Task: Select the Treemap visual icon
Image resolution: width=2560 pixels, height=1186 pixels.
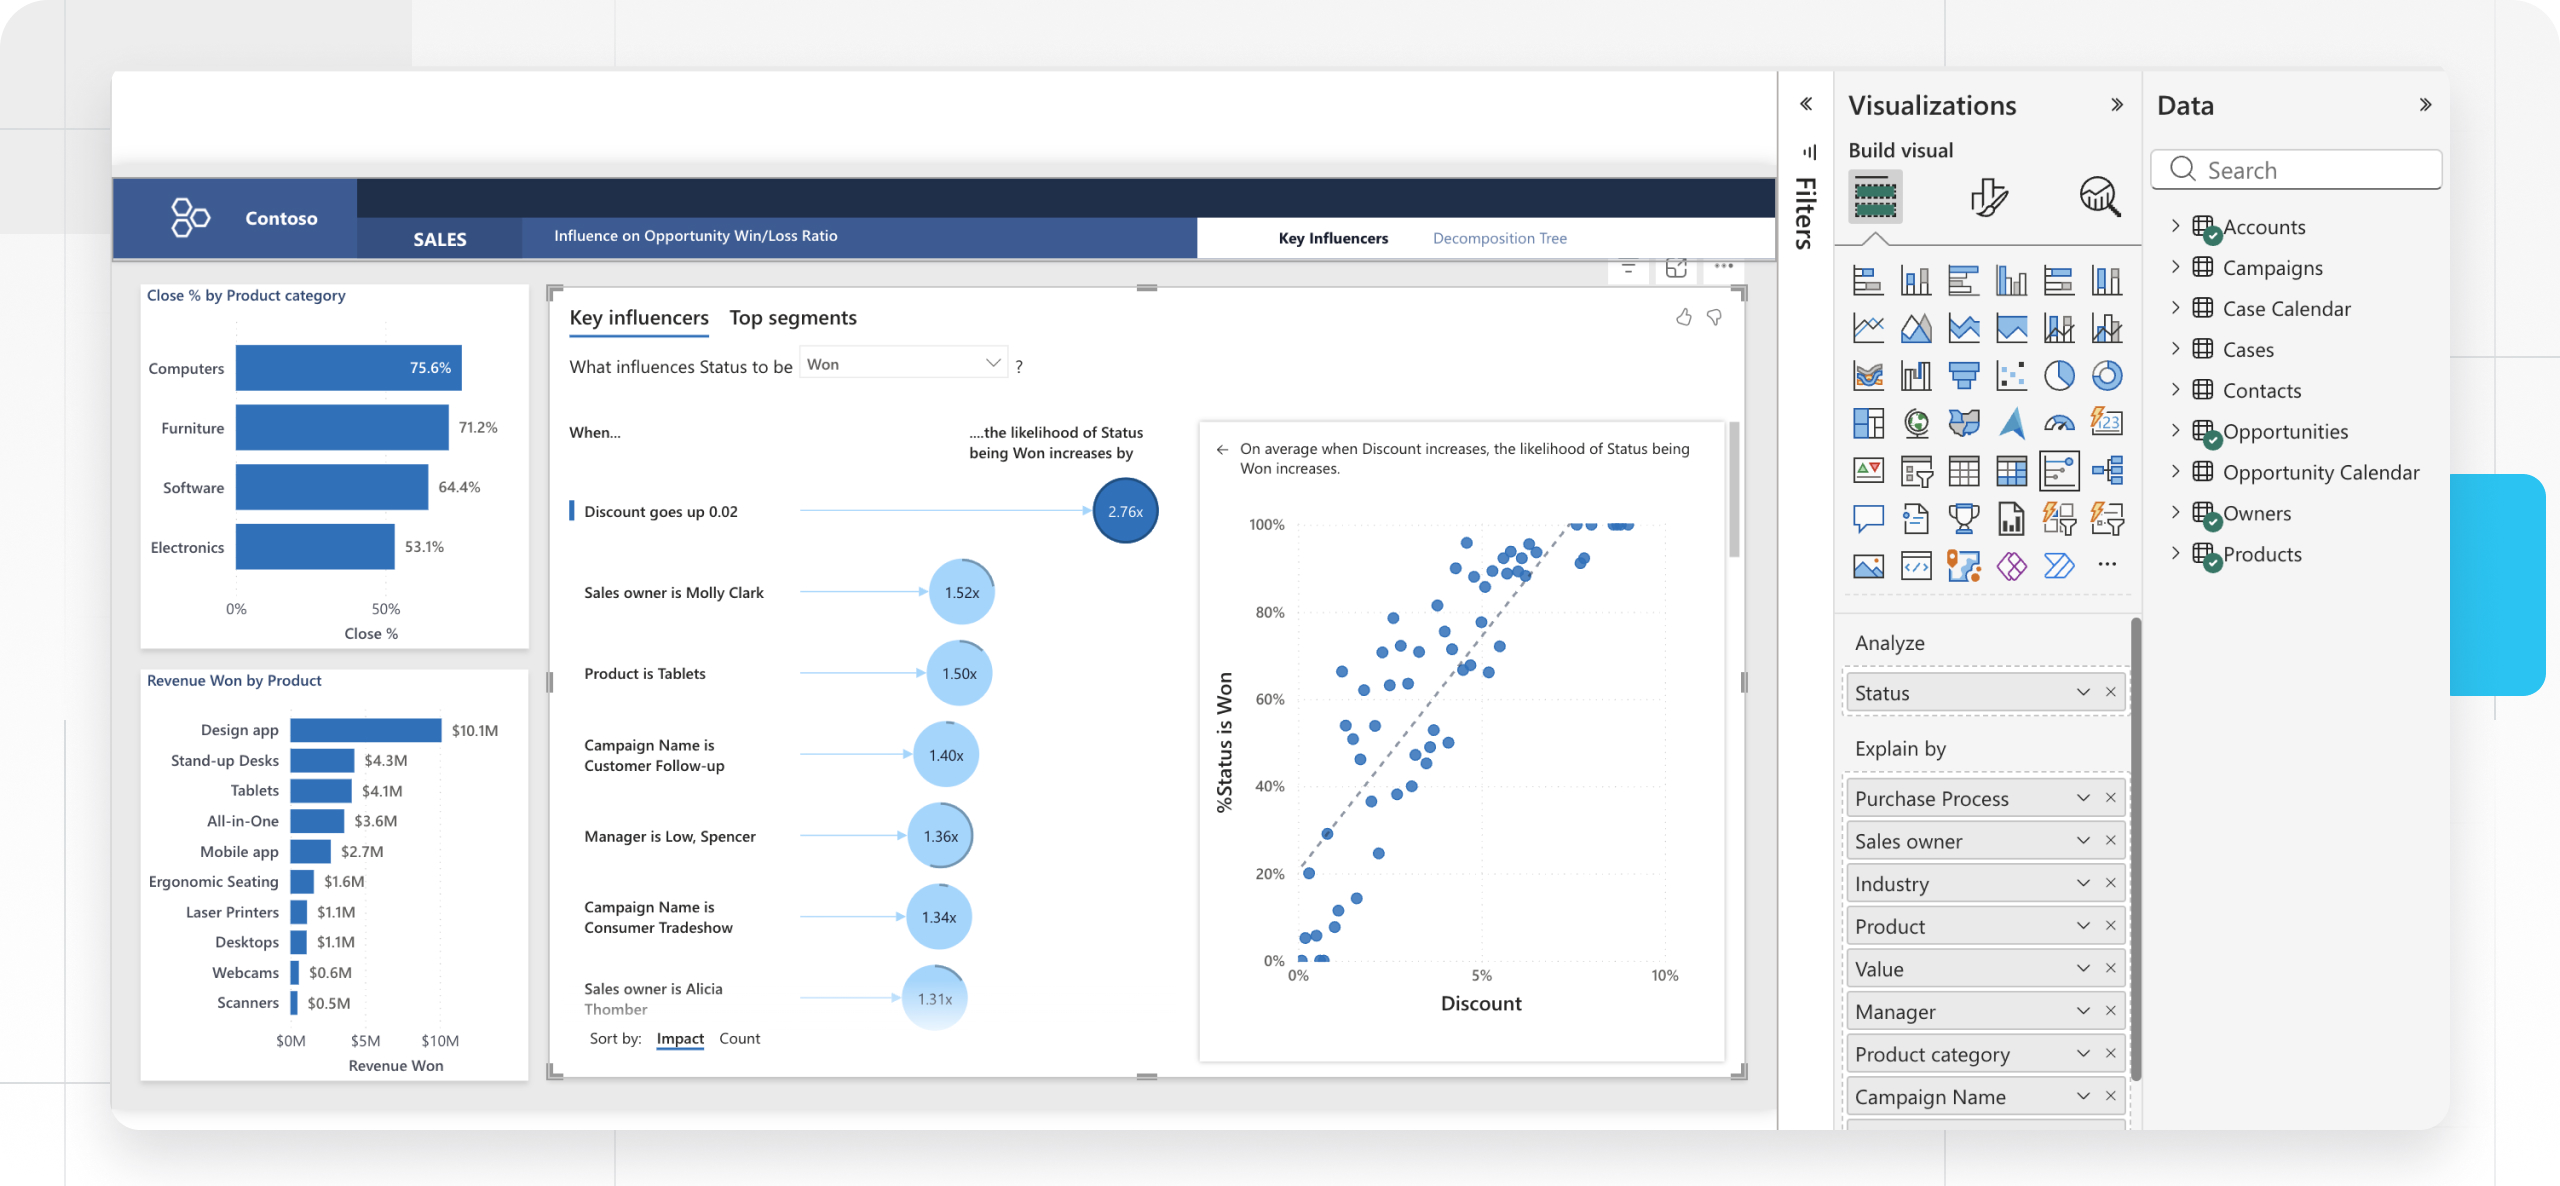Action: point(1868,423)
